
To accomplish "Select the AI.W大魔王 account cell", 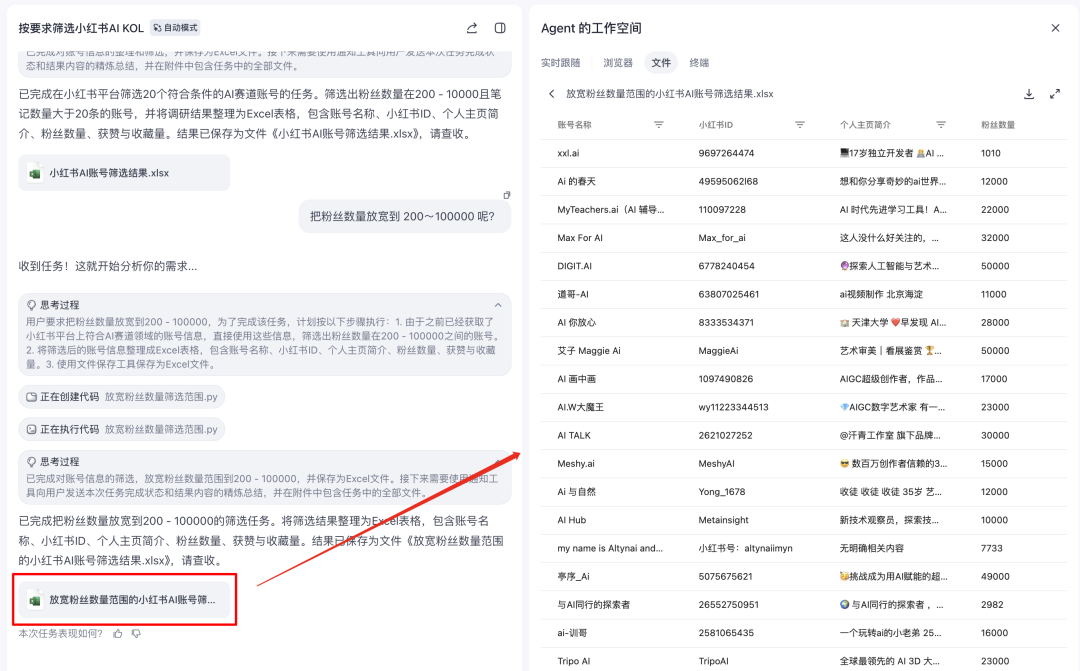I will click(x=581, y=407).
